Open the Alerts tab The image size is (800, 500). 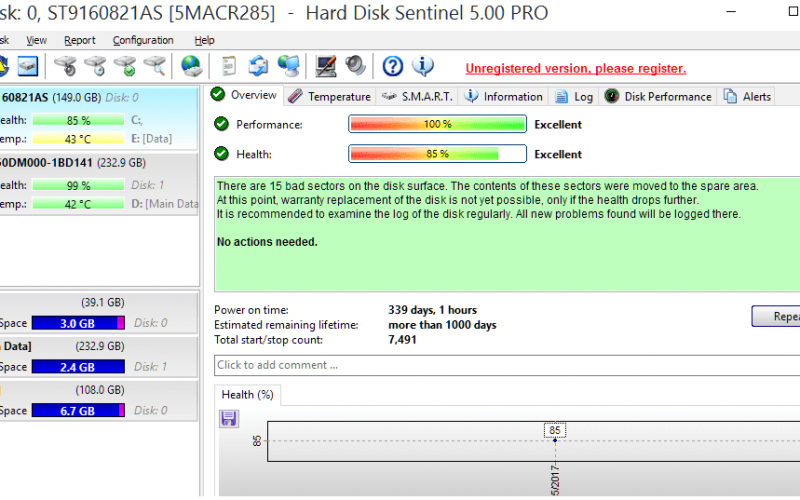point(747,96)
